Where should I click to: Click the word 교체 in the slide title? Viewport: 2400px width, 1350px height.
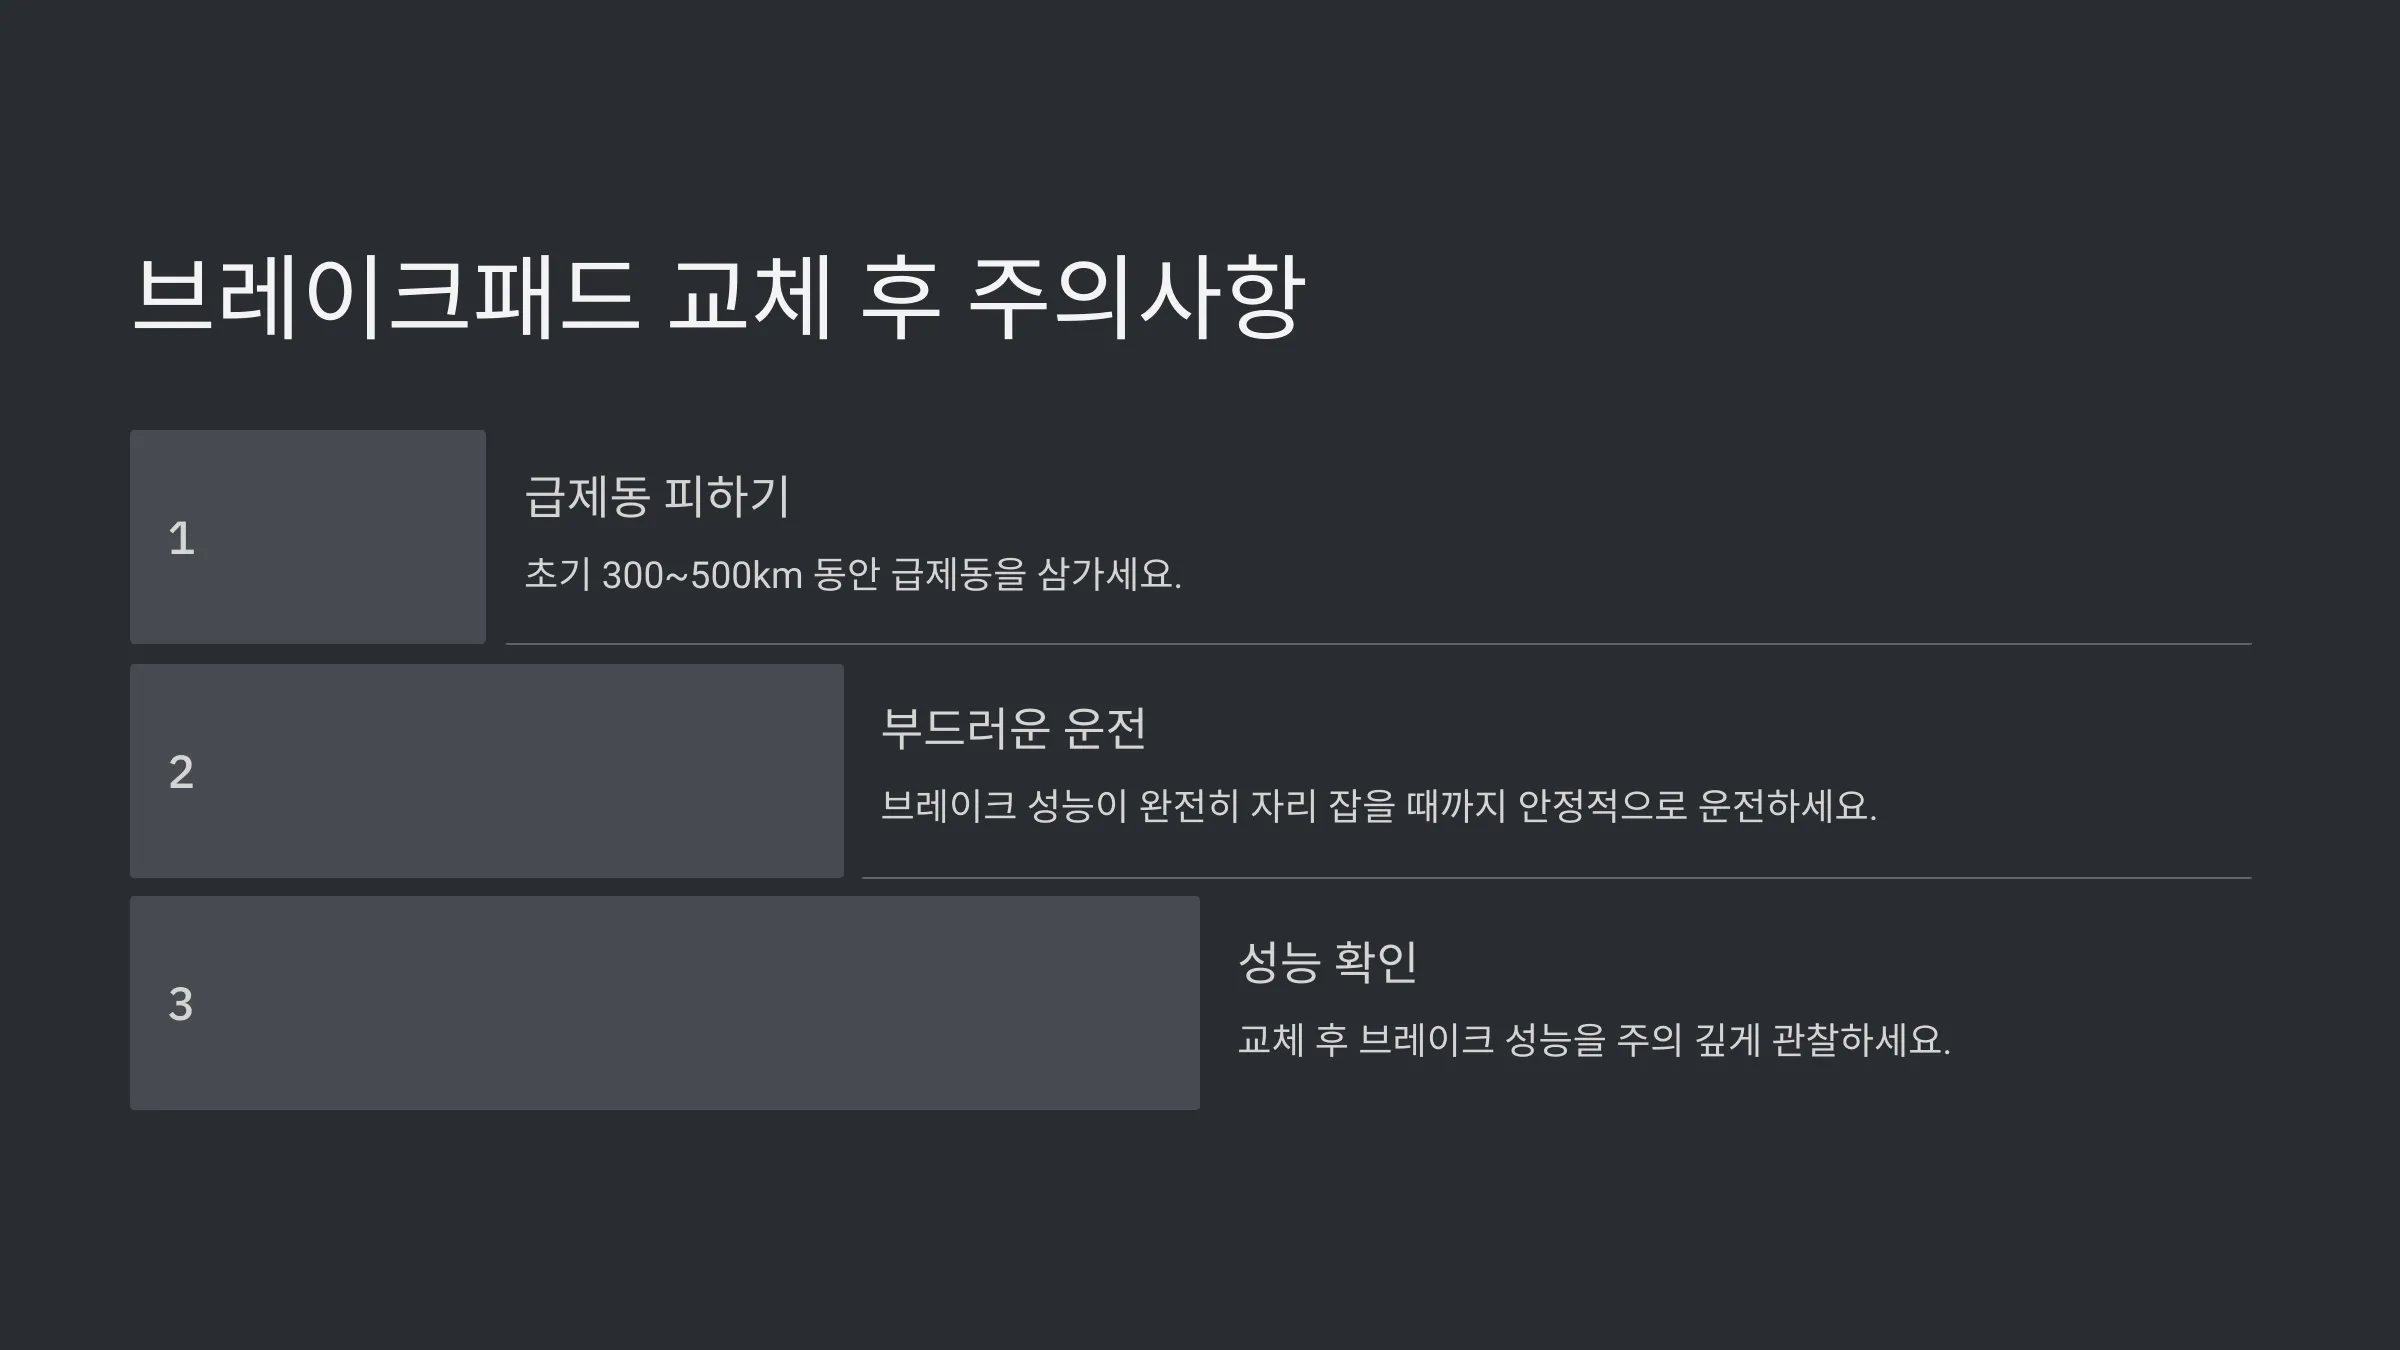click(x=750, y=296)
